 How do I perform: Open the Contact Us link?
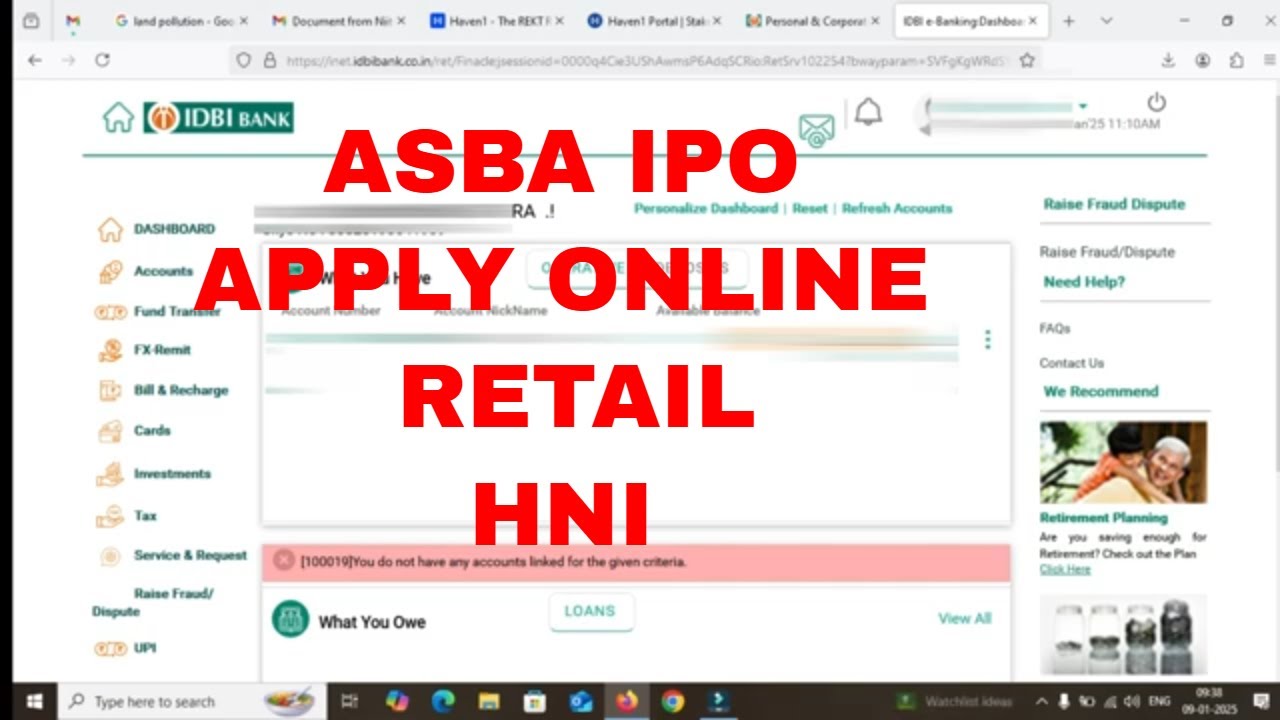[x=1072, y=363]
